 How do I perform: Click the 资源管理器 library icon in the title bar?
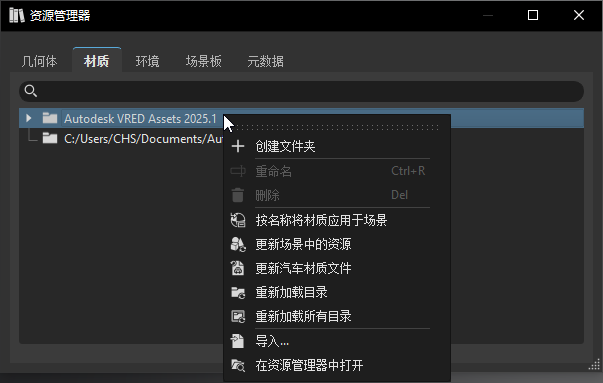point(17,15)
